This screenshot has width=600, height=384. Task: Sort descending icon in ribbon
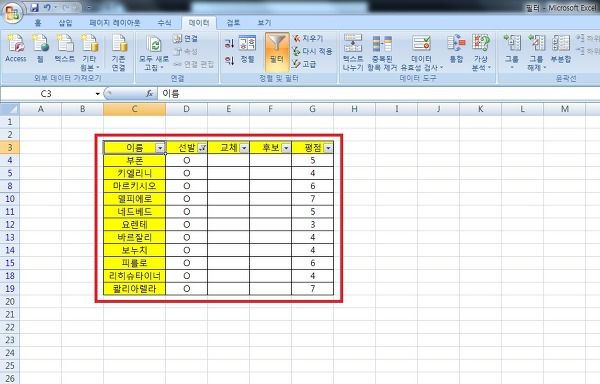click(x=229, y=60)
